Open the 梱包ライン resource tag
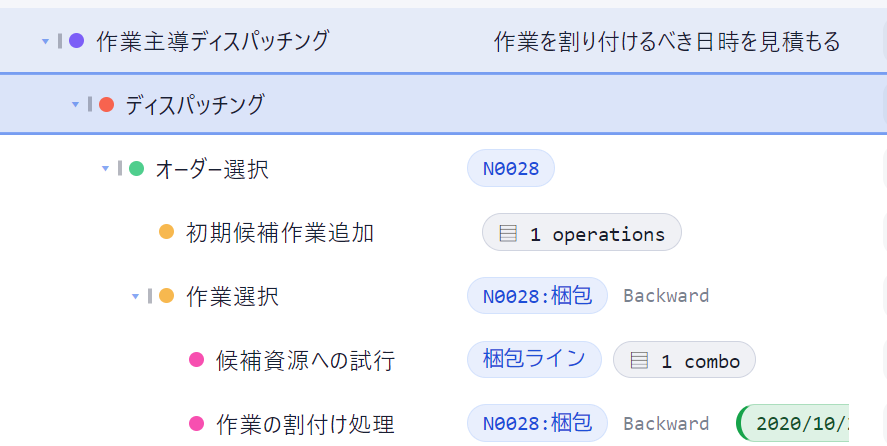Screen dimensions: 887x446 click(534, 359)
